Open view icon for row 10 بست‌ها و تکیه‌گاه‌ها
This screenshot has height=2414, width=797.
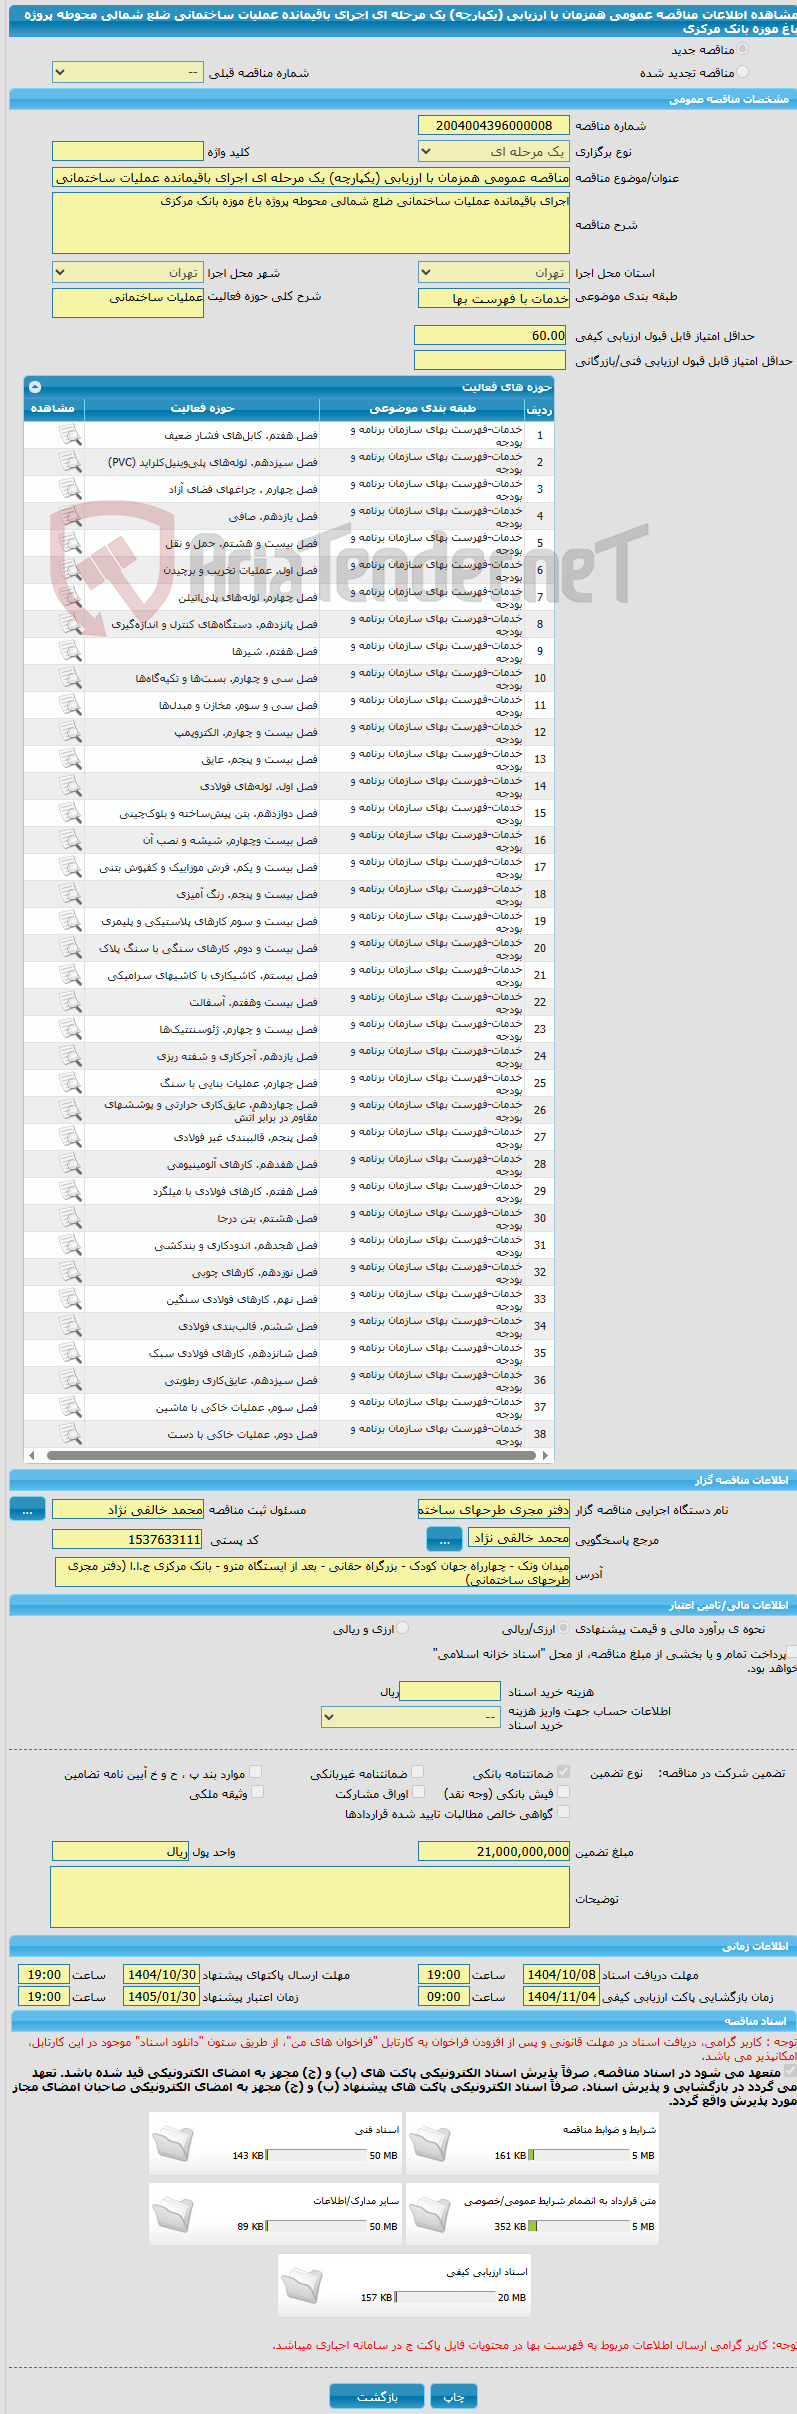click(70, 678)
